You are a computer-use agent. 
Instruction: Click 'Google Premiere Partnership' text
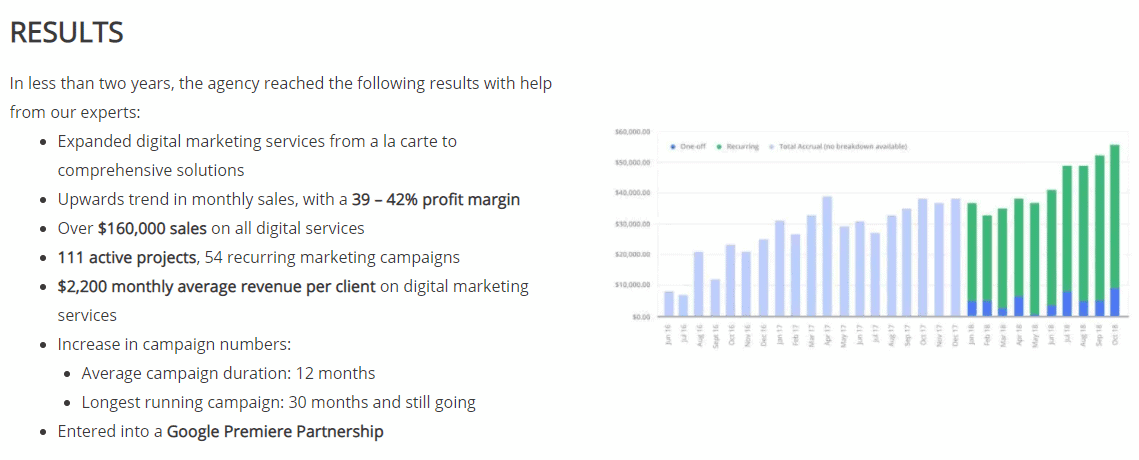tap(275, 432)
